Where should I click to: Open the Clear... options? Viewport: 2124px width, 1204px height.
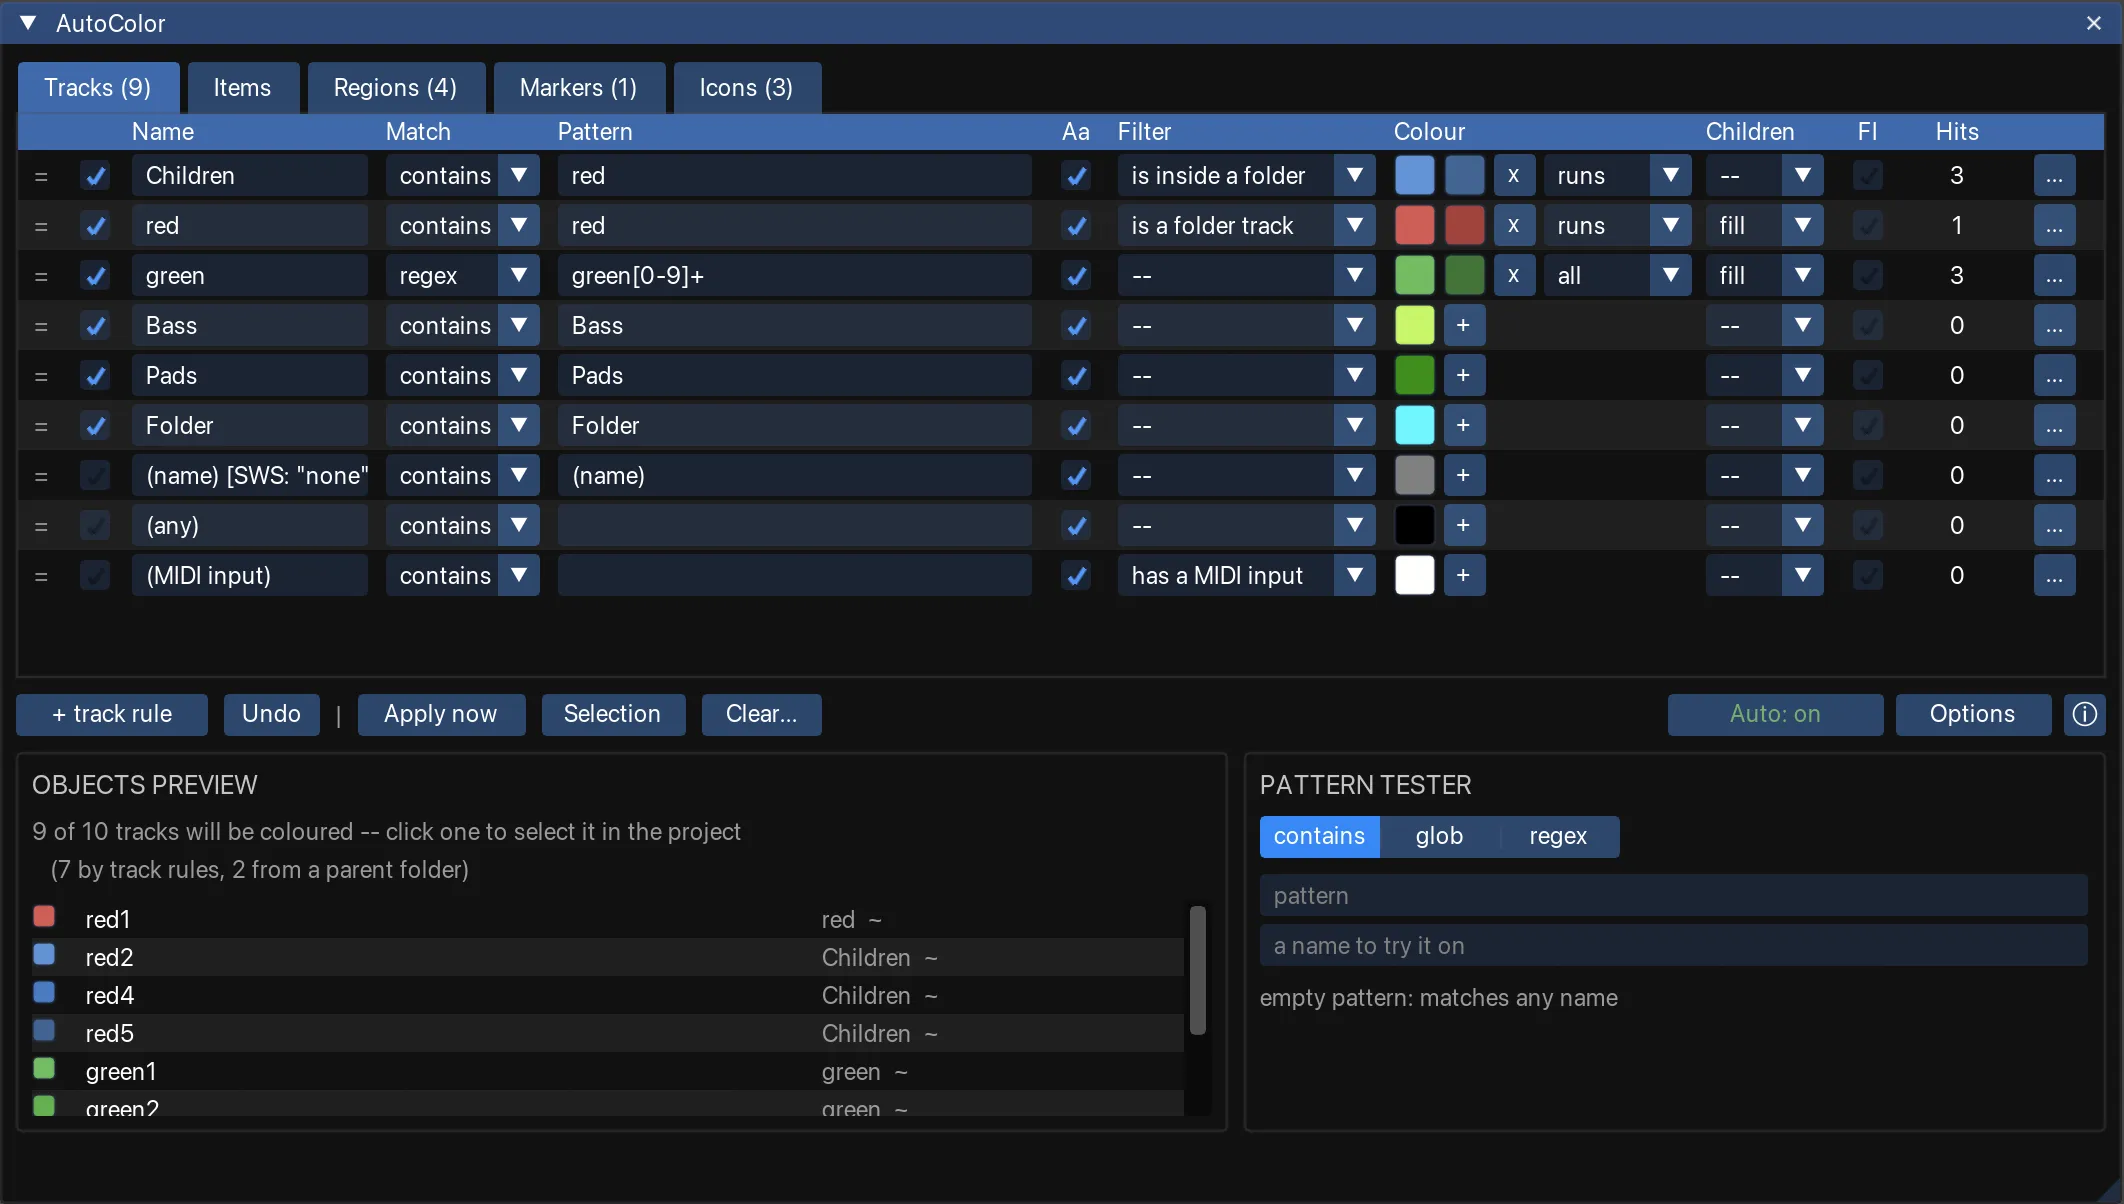762,714
